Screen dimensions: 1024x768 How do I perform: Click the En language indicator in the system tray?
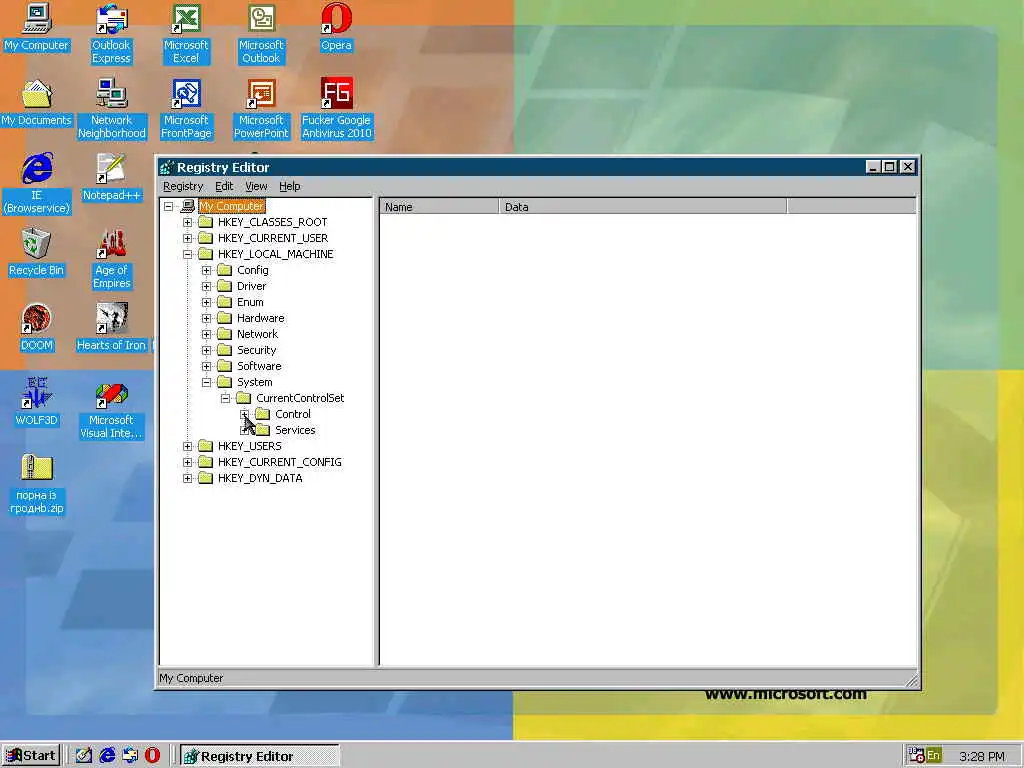click(933, 756)
